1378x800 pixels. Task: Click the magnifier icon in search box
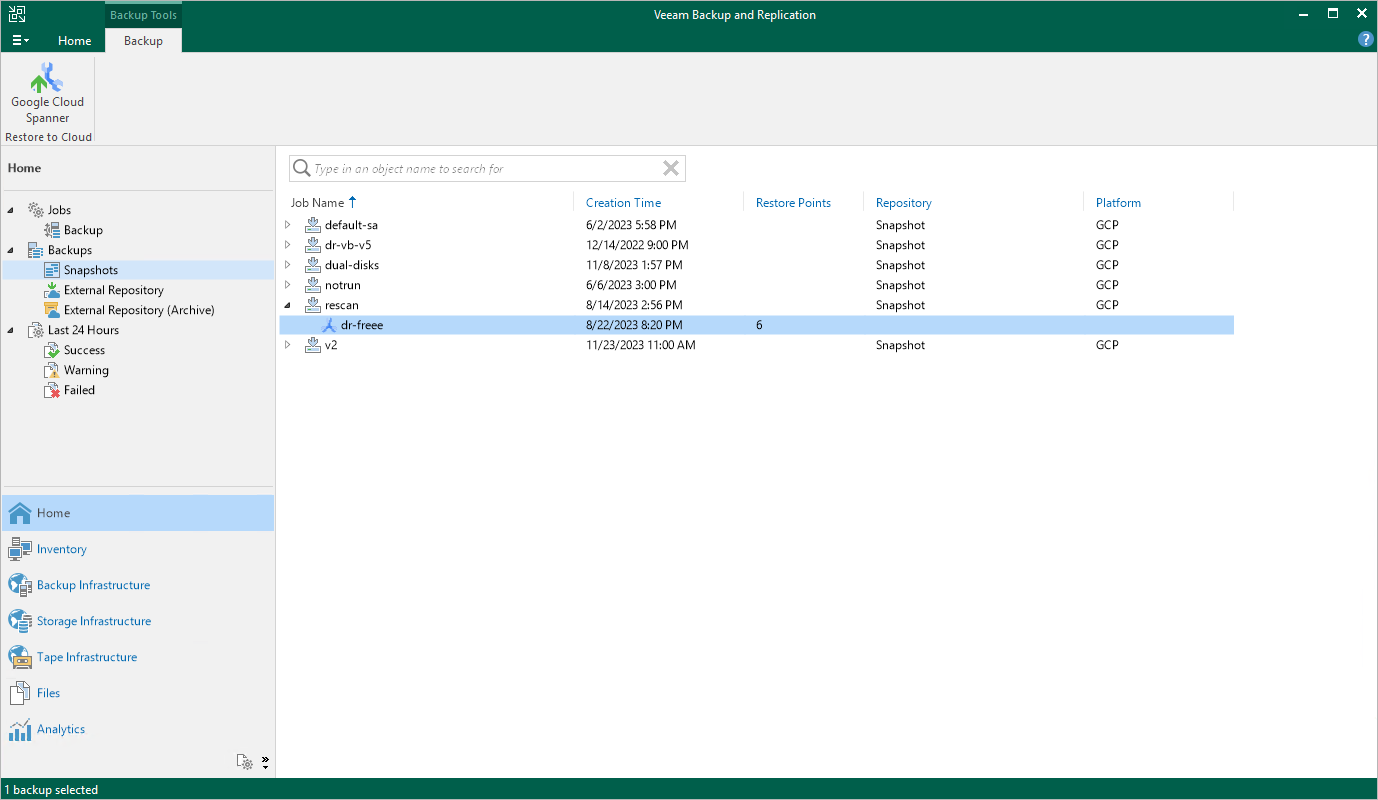pyautogui.click(x=301, y=169)
